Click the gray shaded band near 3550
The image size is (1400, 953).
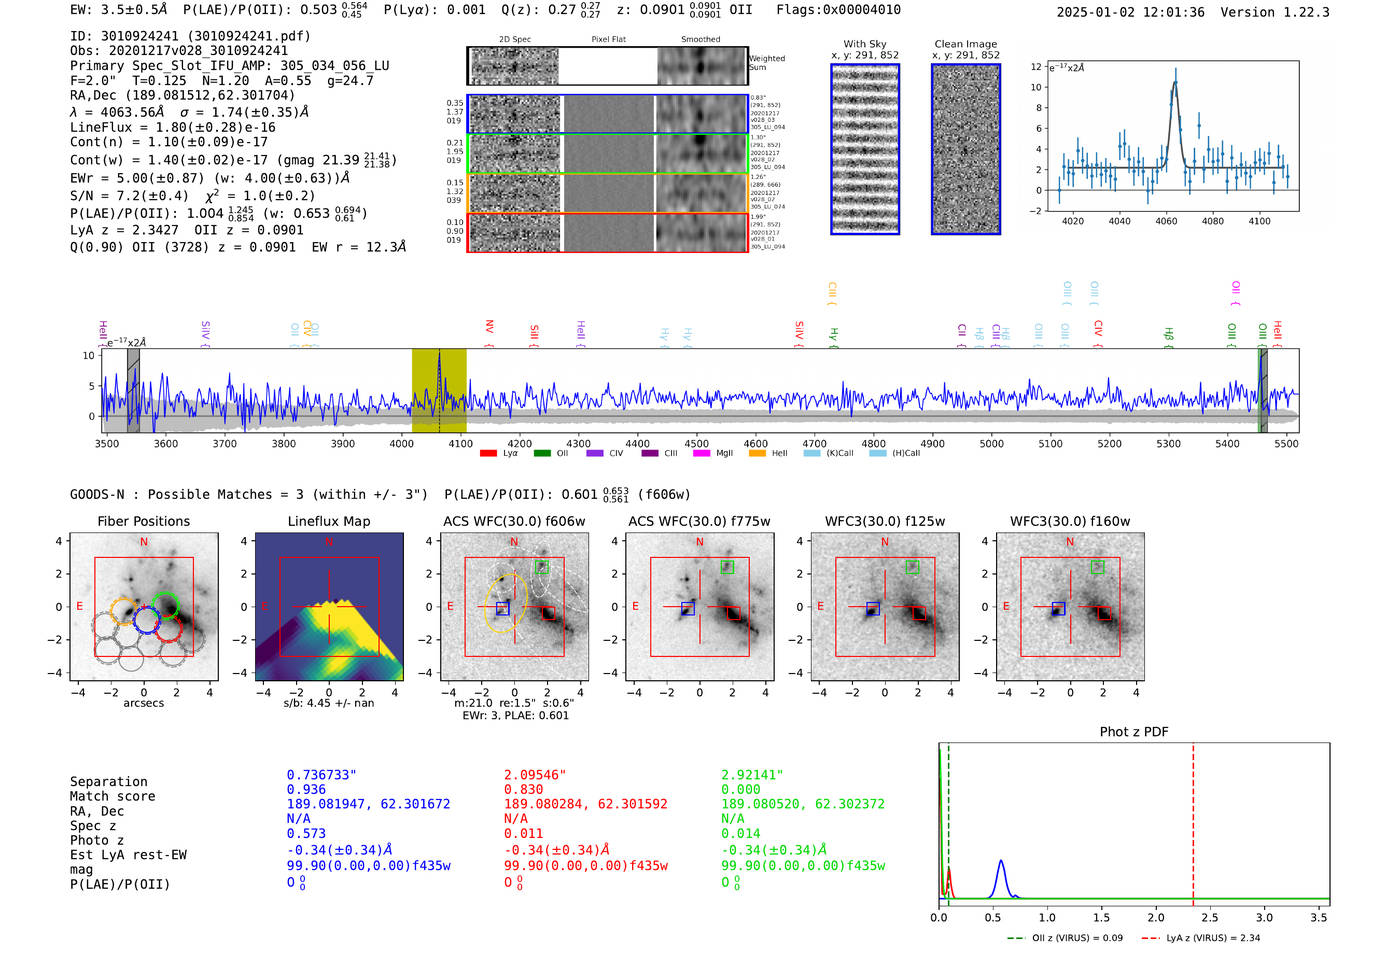click(x=133, y=390)
